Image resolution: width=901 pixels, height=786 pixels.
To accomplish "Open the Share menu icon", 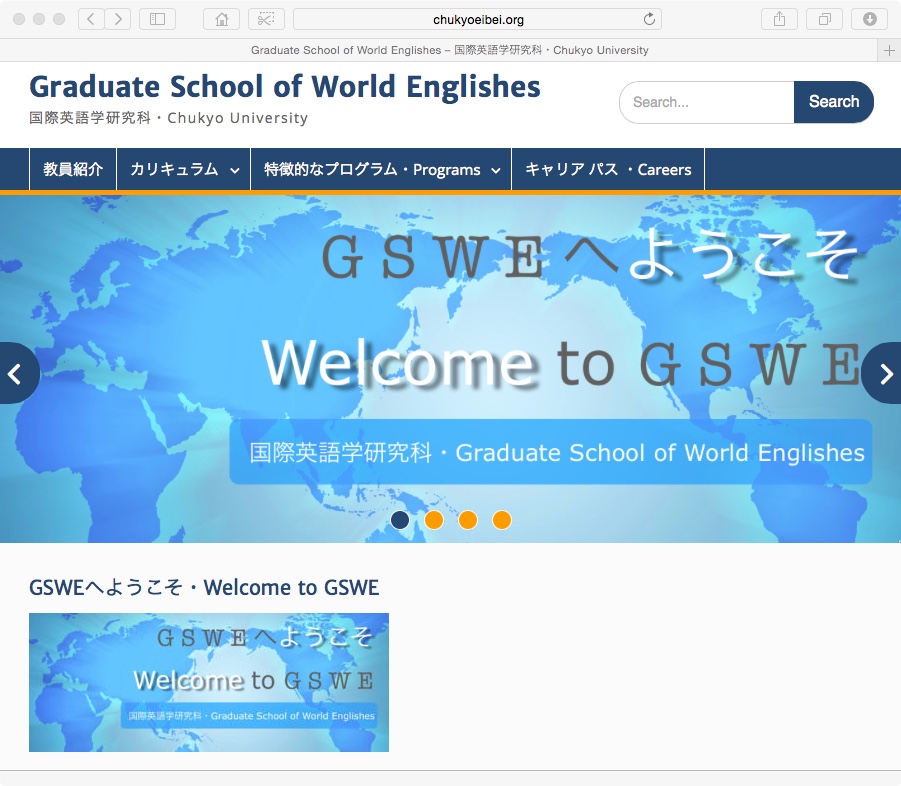I will [779, 19].
